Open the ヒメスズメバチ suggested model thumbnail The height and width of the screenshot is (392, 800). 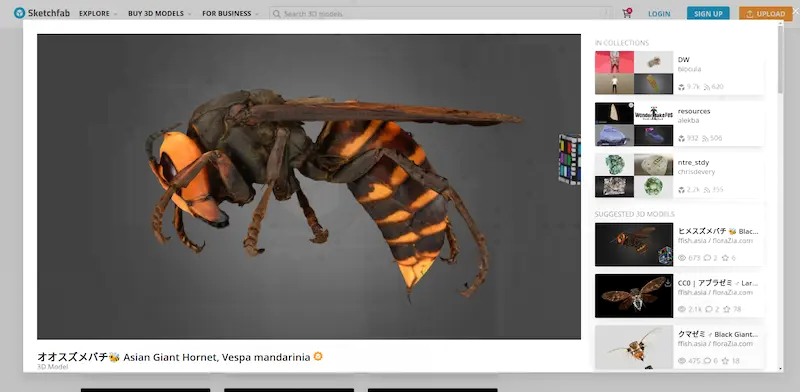(x=634, y=244)
